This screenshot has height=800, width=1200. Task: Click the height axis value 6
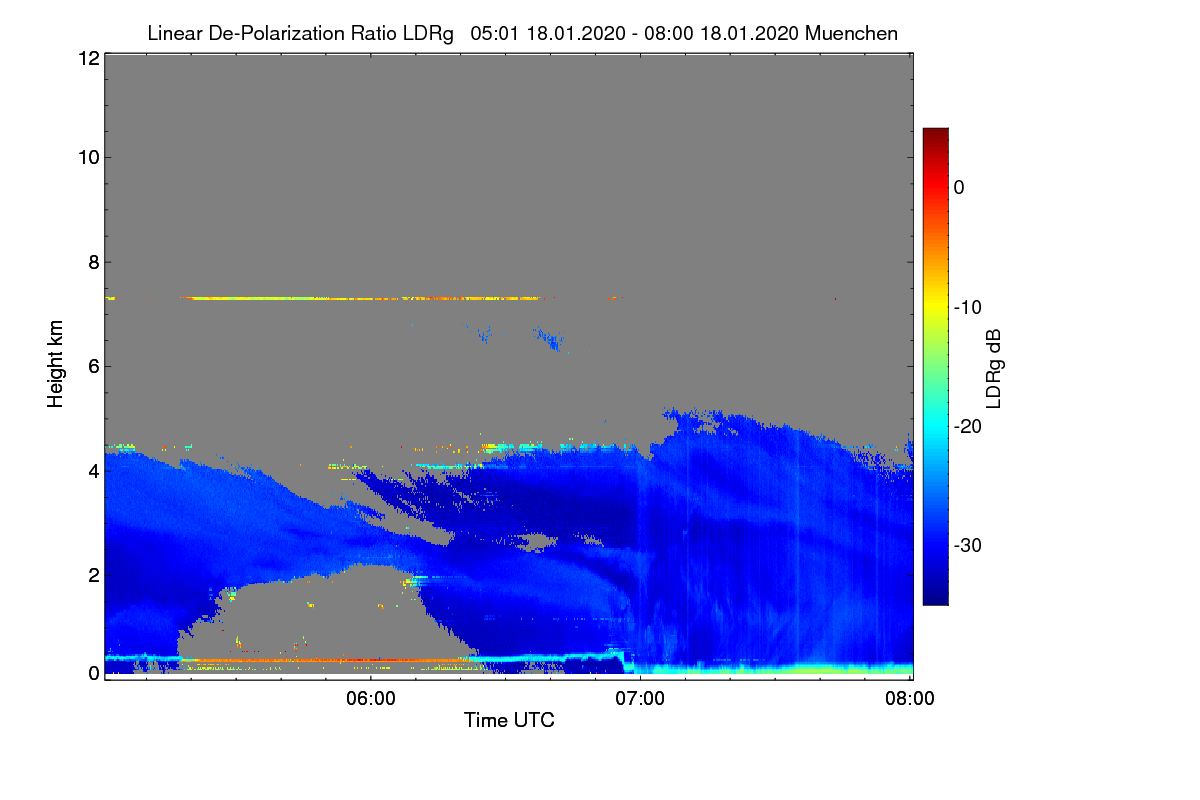[x=92, y=366]
